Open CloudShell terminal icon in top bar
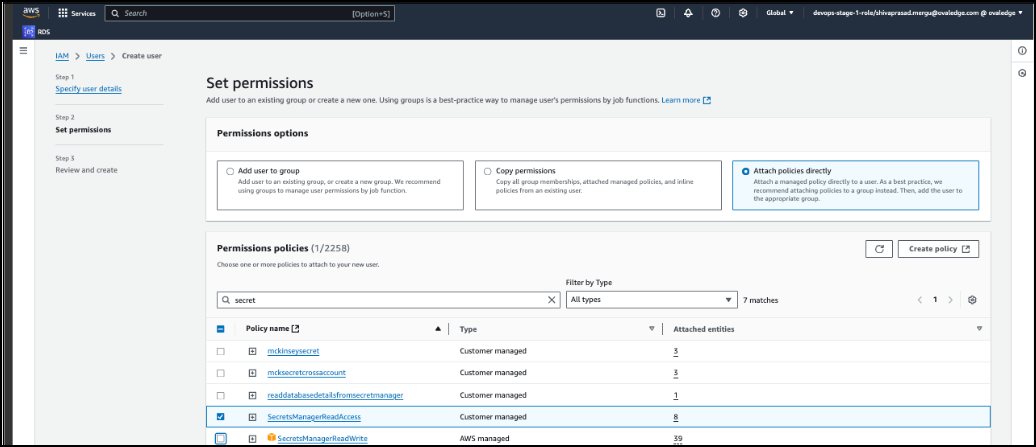 coord(661,13)
